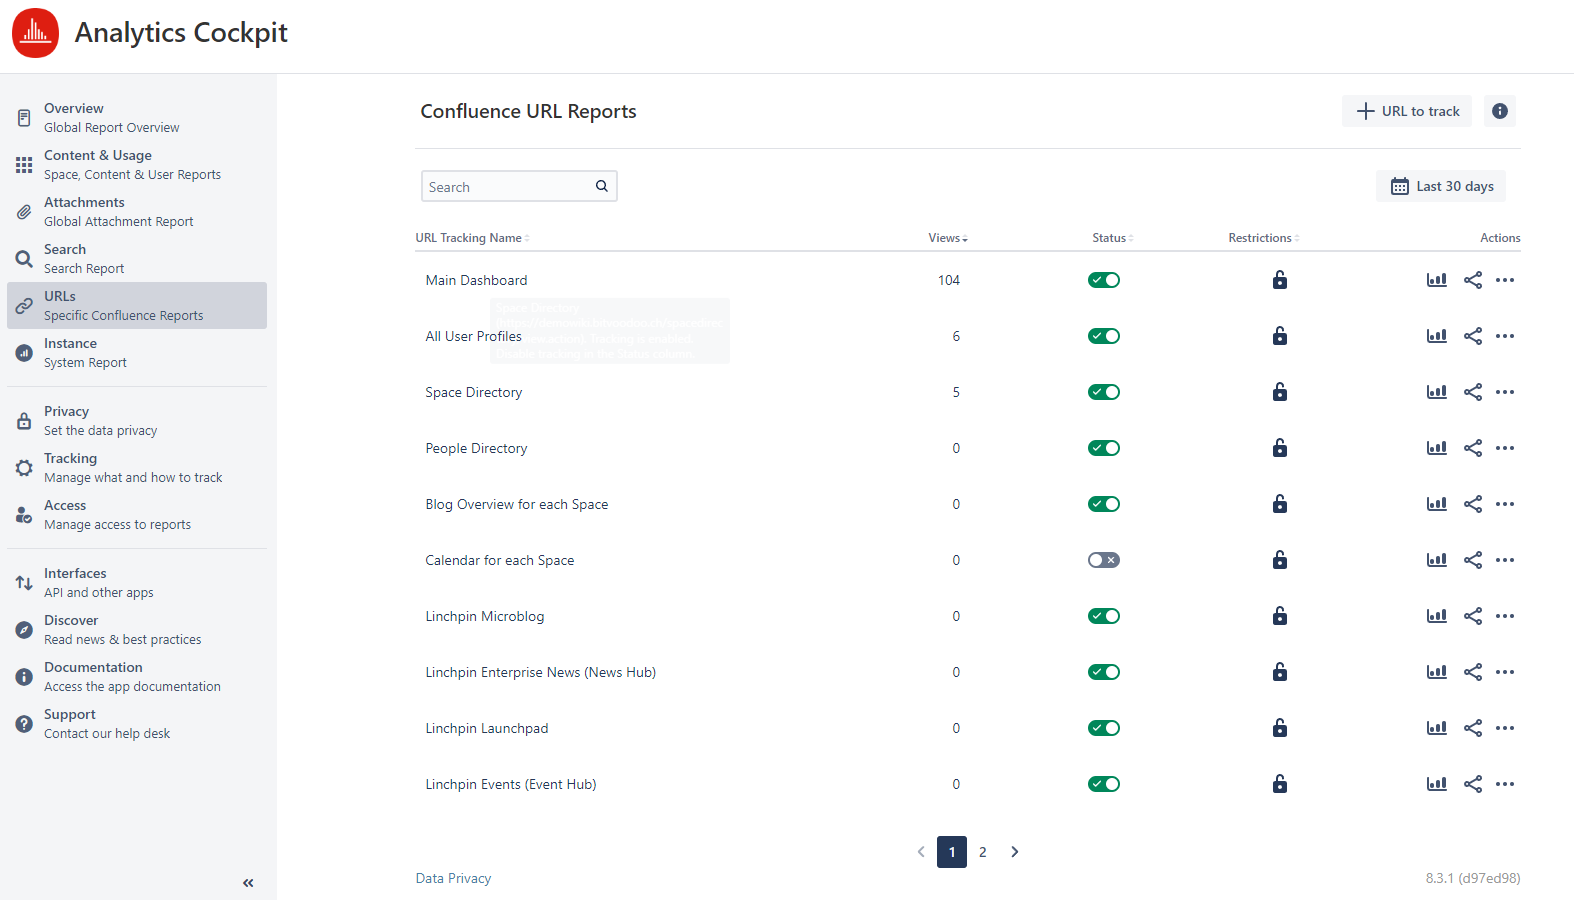Sort the table by the Views column

pyautogui.click(x=947, y=238)
